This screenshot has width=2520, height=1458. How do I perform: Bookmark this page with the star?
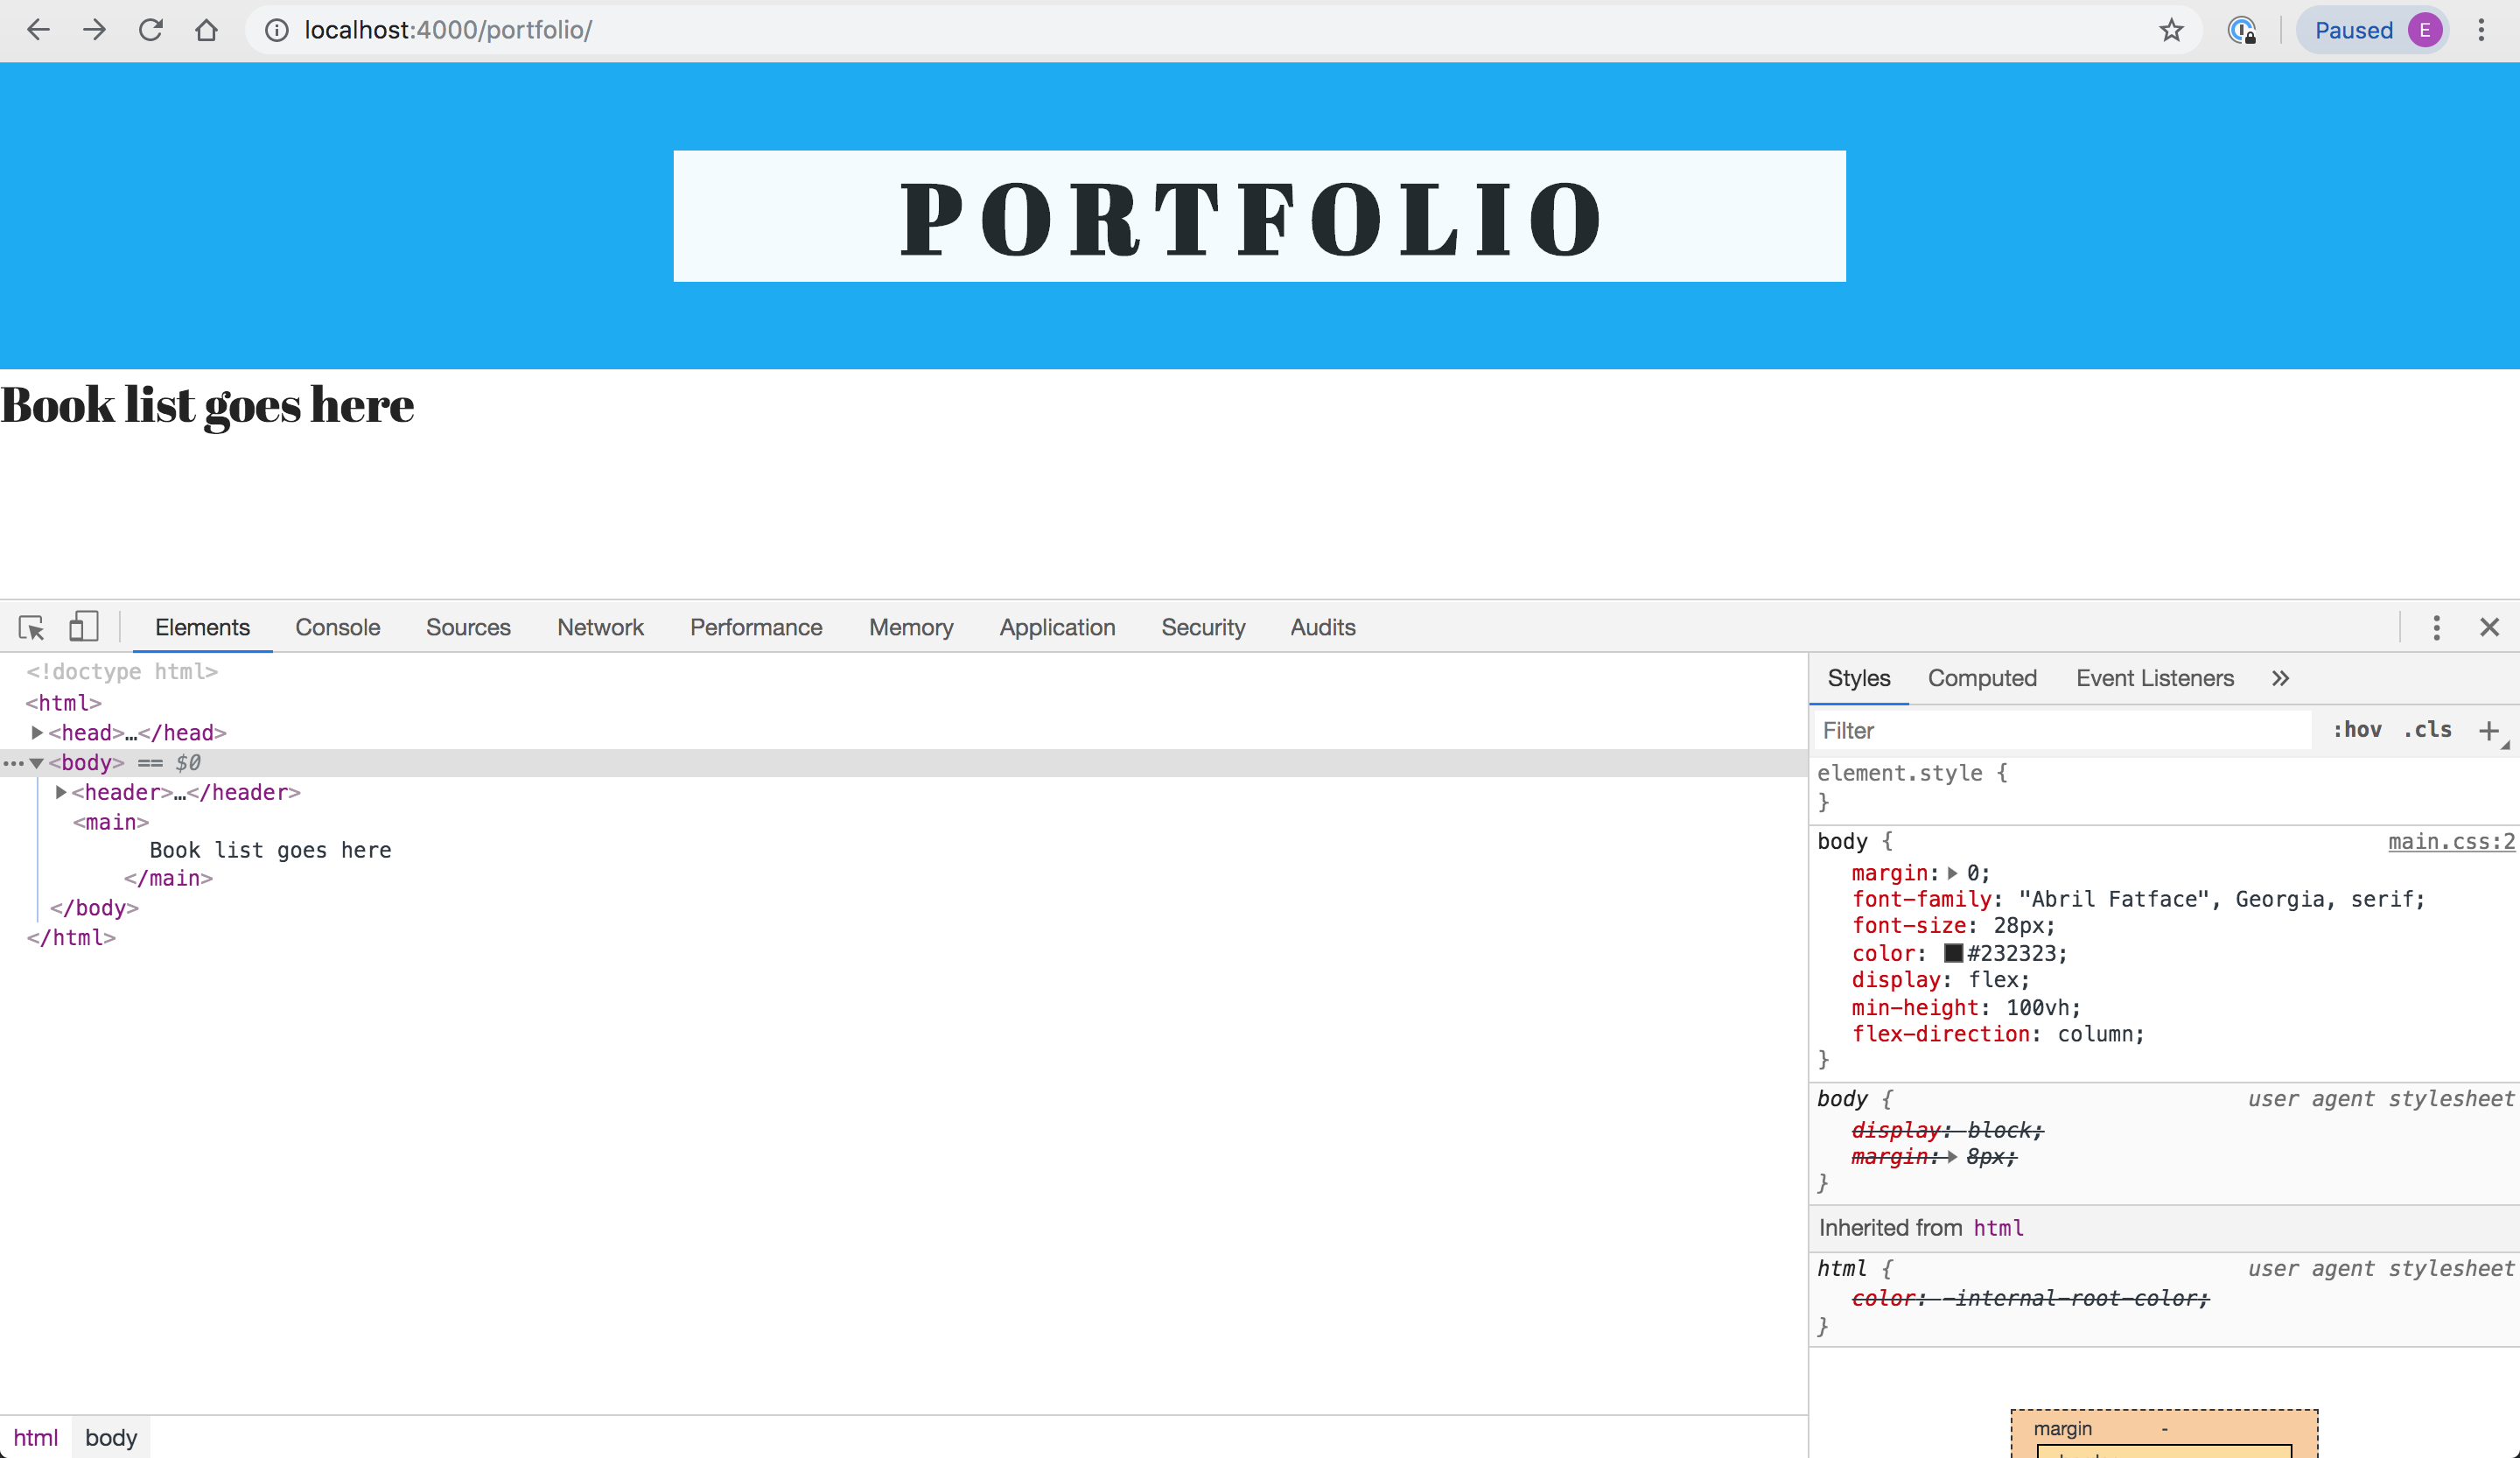tap(2171, 30)
